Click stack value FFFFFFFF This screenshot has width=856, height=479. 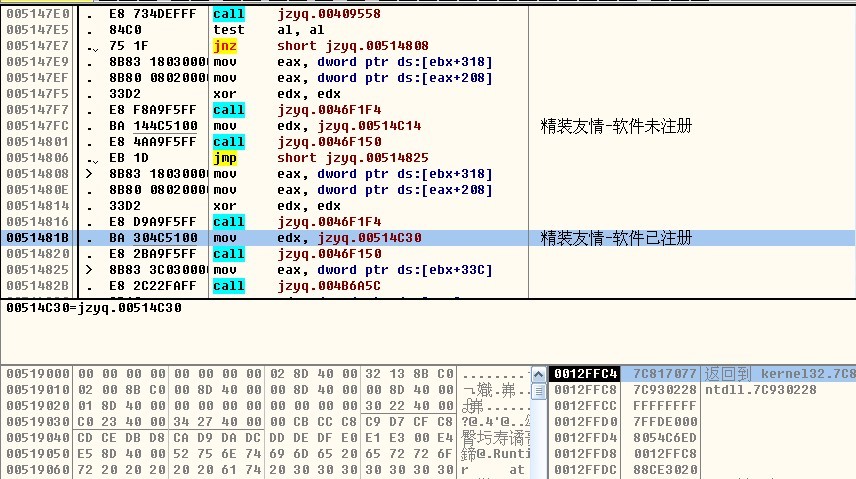point(665,406)
